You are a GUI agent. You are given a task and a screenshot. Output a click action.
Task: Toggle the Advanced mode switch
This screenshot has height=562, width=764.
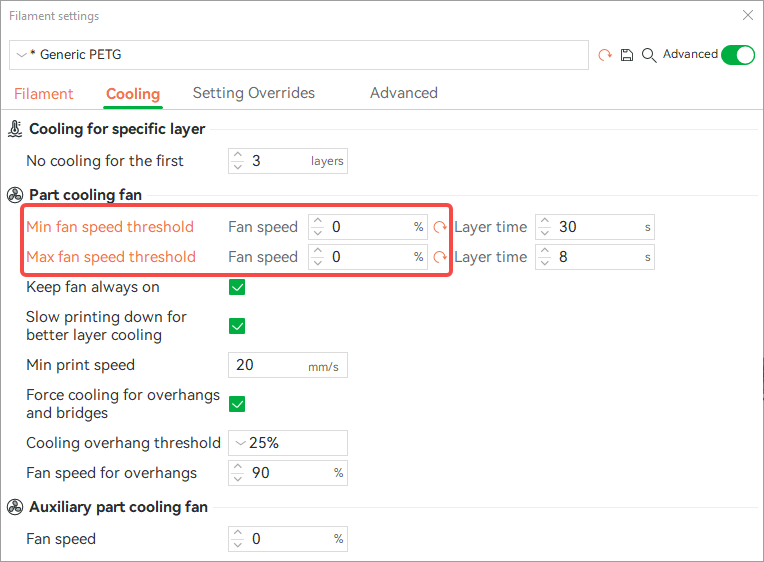click(738, 55)
